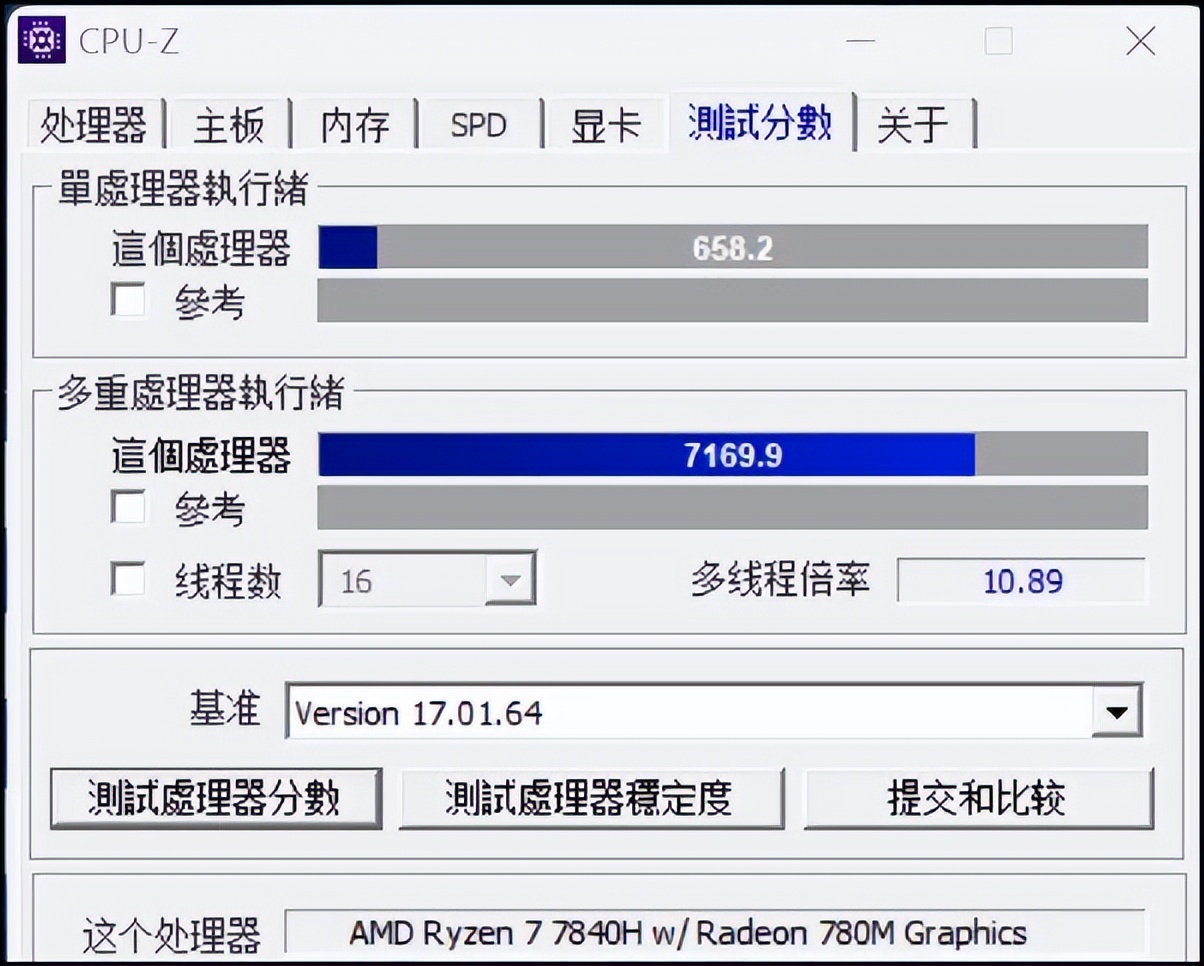Switch to the 处理器 tab
This screenshot has width=1204, height=966.
click(x=93, y=124)
